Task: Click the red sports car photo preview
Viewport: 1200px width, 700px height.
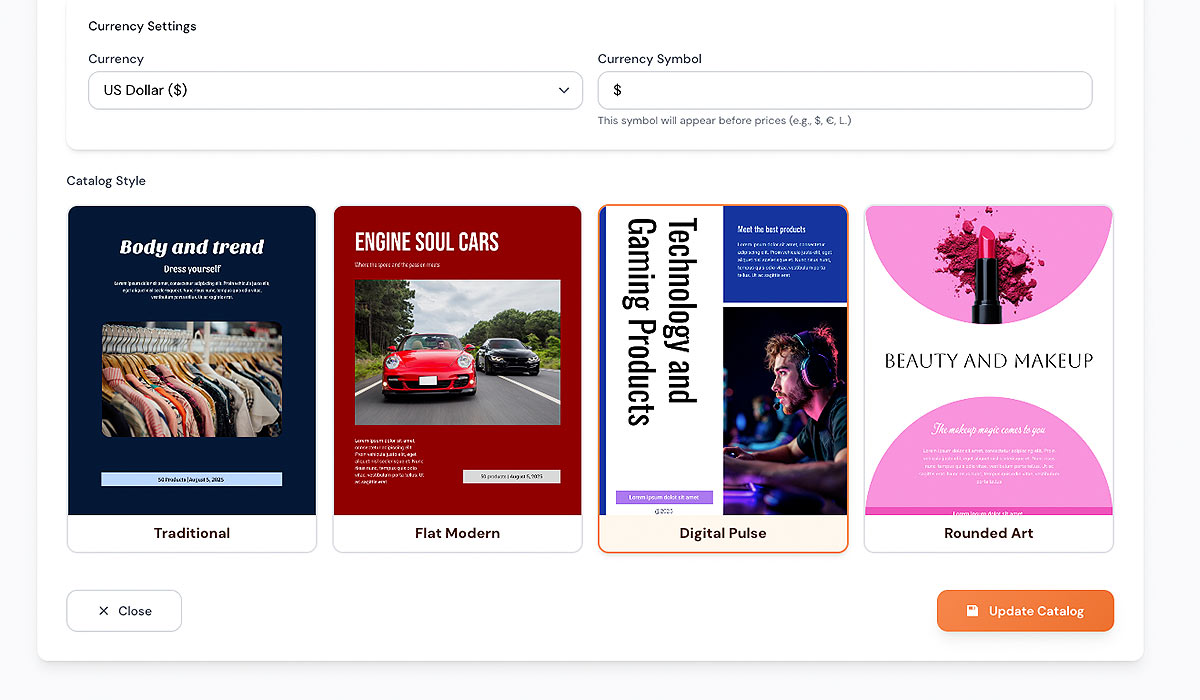Action: [x=457, y=352]
